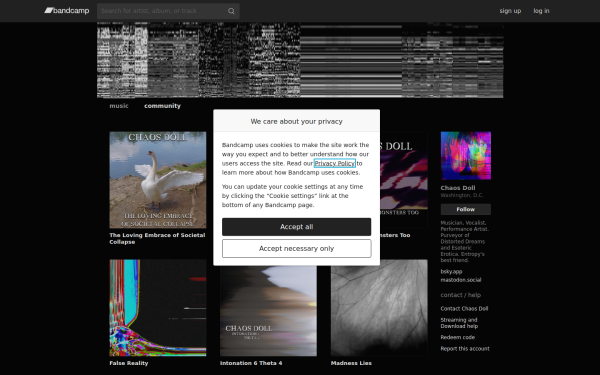Click the Madness Lies album title

click(351, 363)
